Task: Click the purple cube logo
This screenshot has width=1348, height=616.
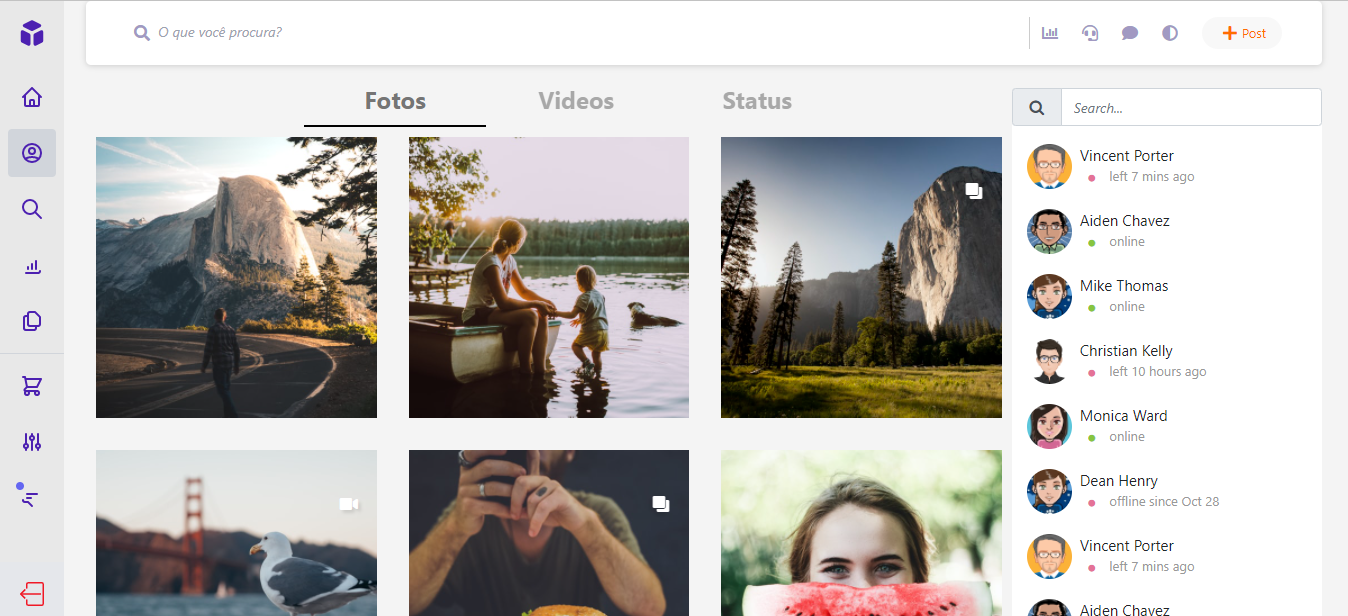Action: [x=32, y=33]
